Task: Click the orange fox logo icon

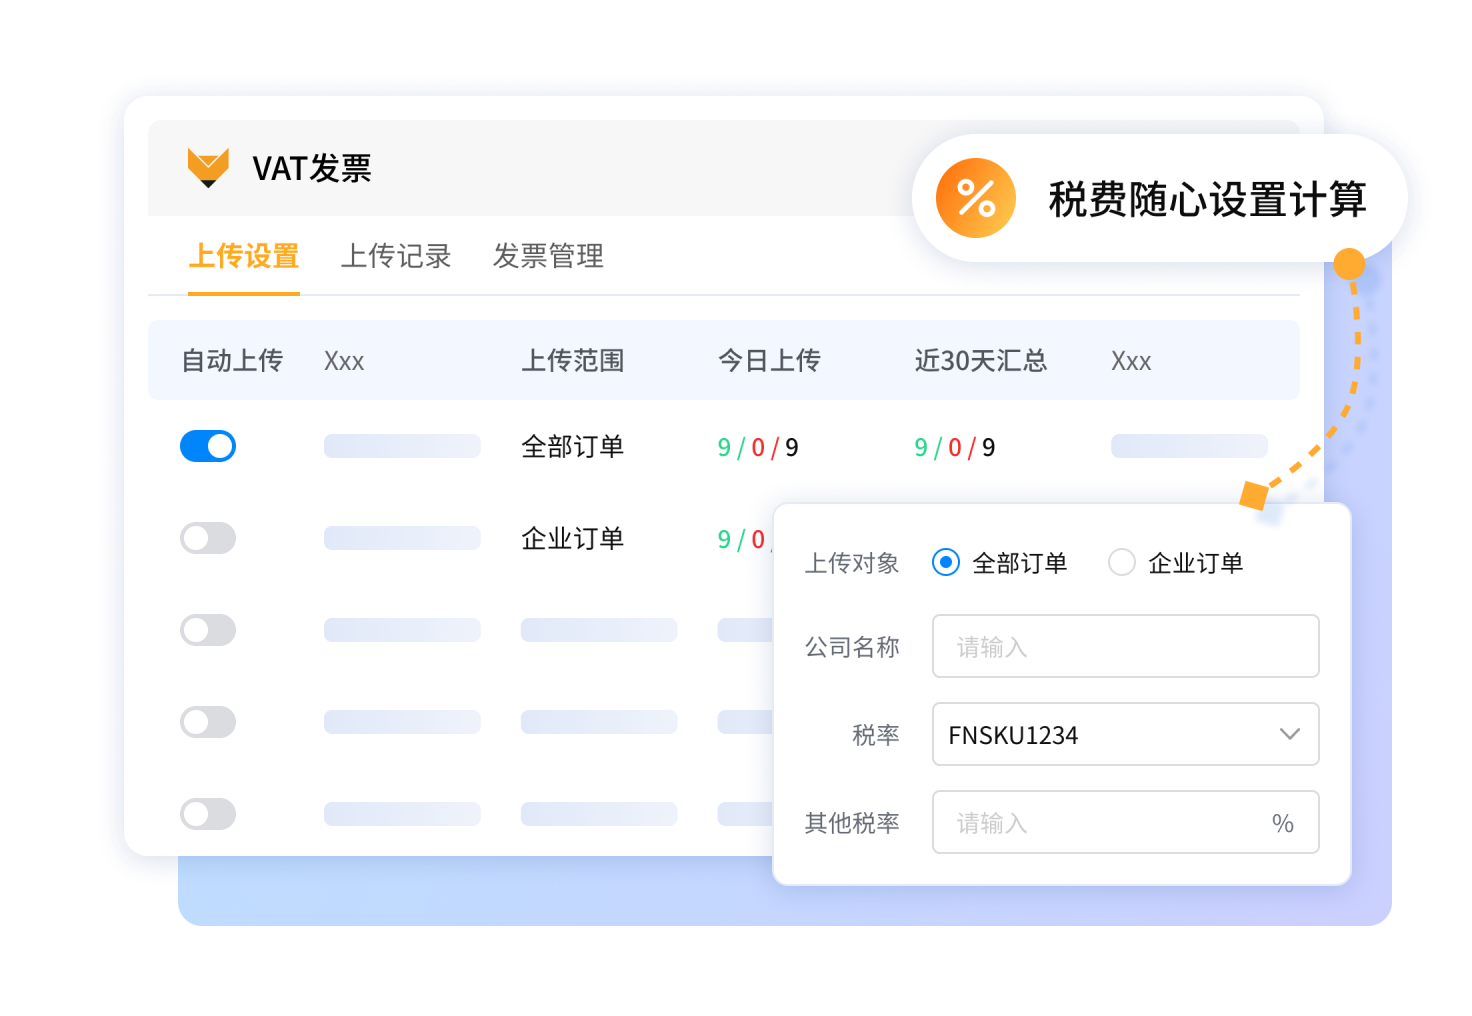Action: coord(208,167)
